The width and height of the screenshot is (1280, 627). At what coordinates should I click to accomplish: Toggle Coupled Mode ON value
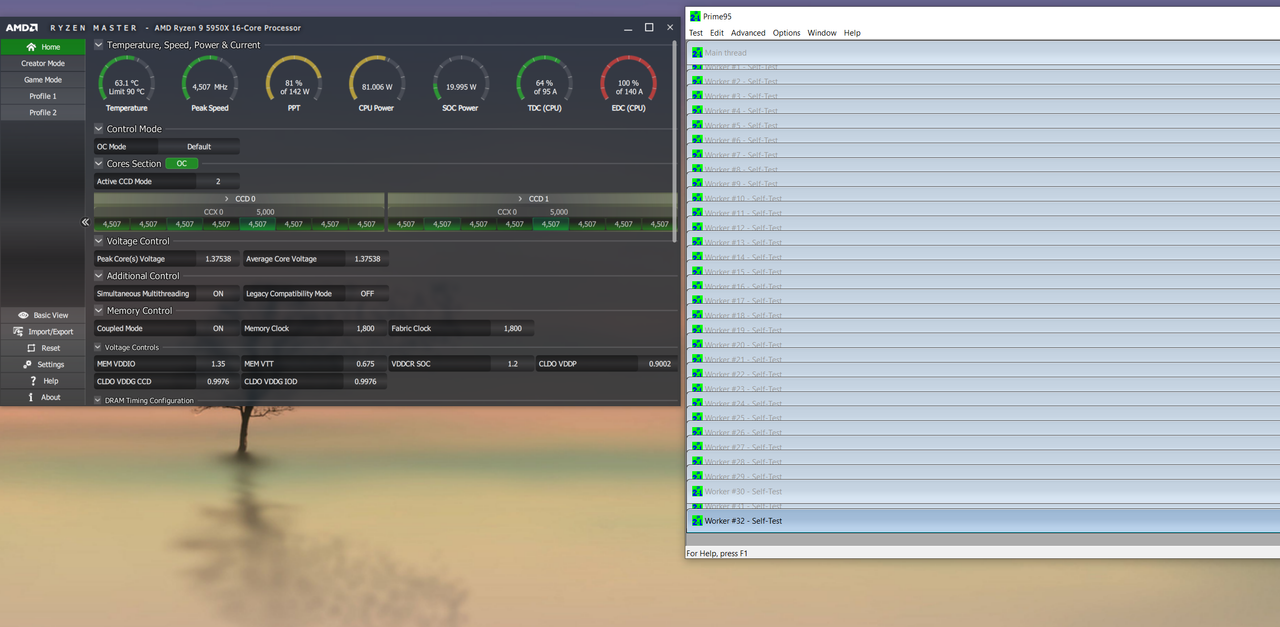tap(218, 328)
